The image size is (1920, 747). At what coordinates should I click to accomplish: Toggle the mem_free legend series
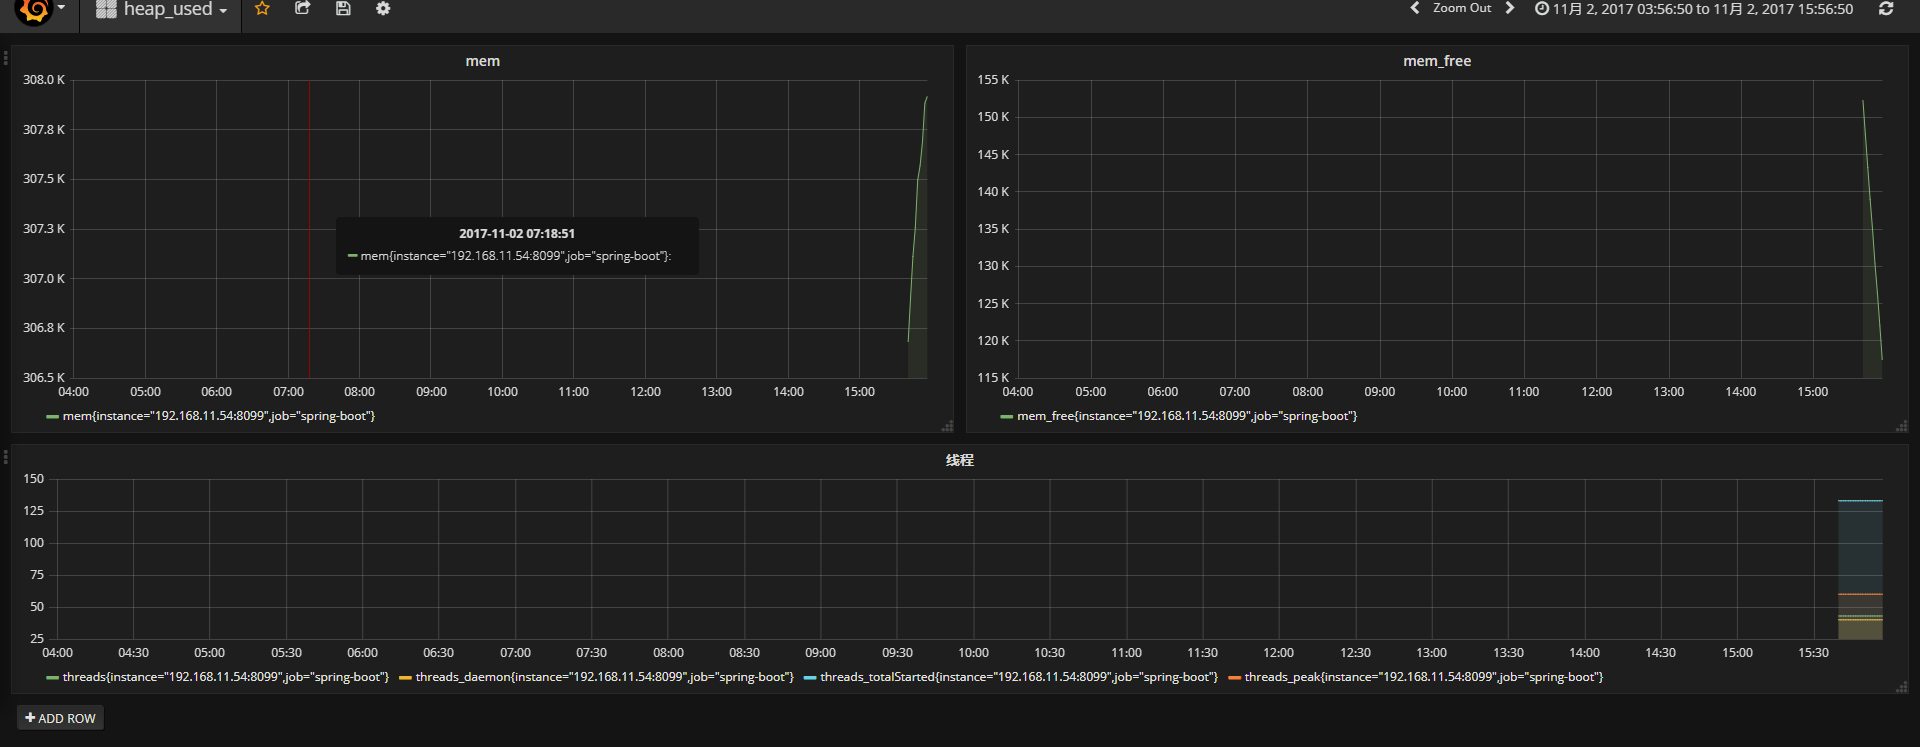(x=1186, y=416)
